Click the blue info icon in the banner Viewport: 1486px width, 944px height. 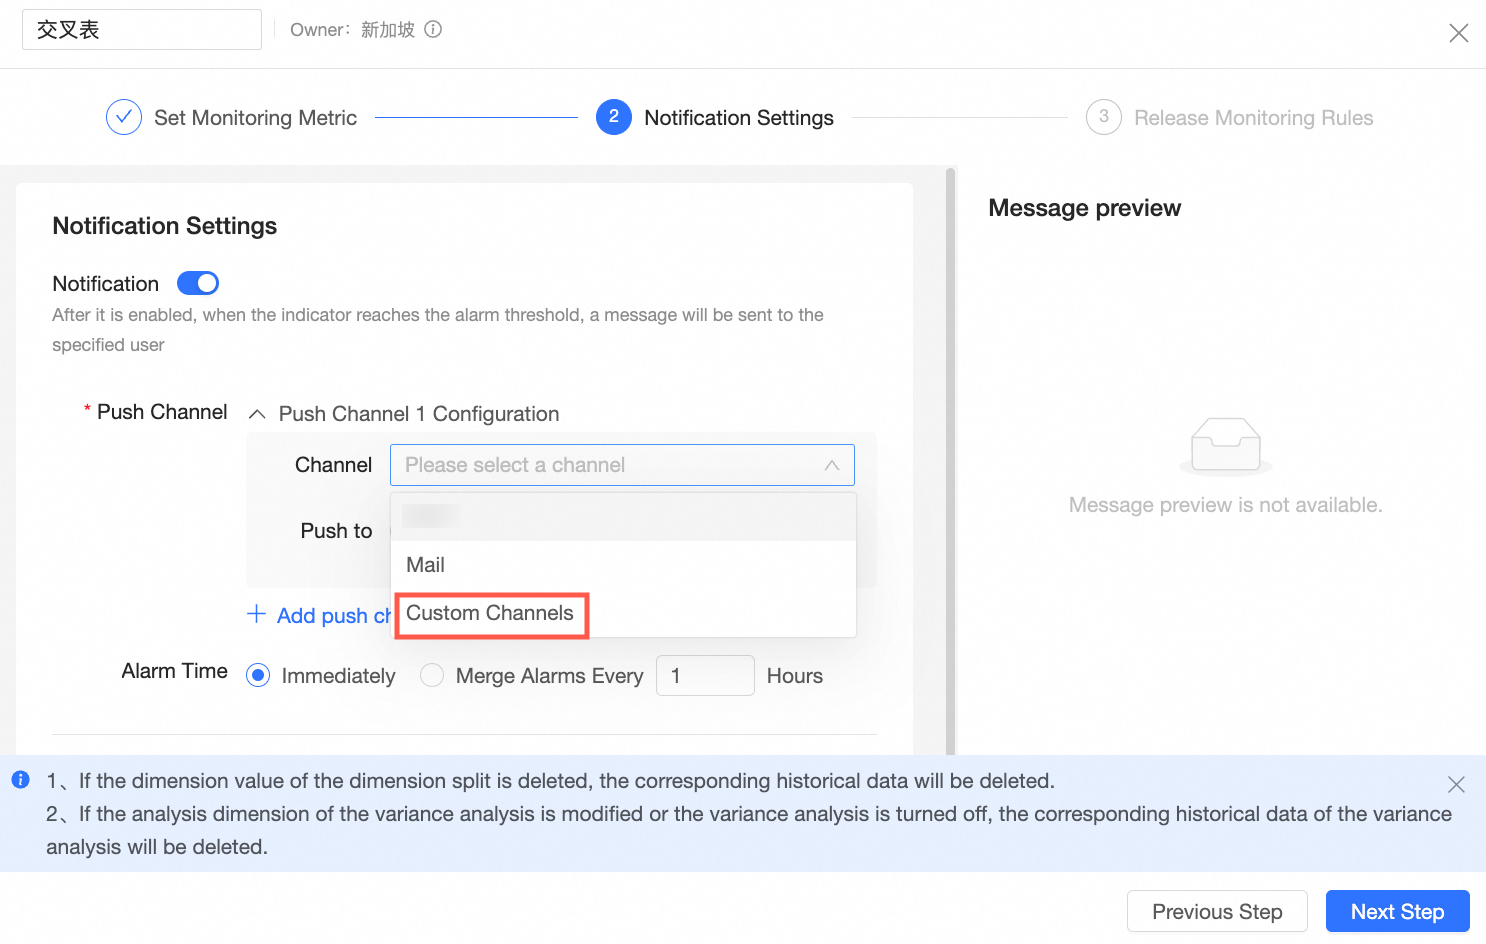click(20, 780)
